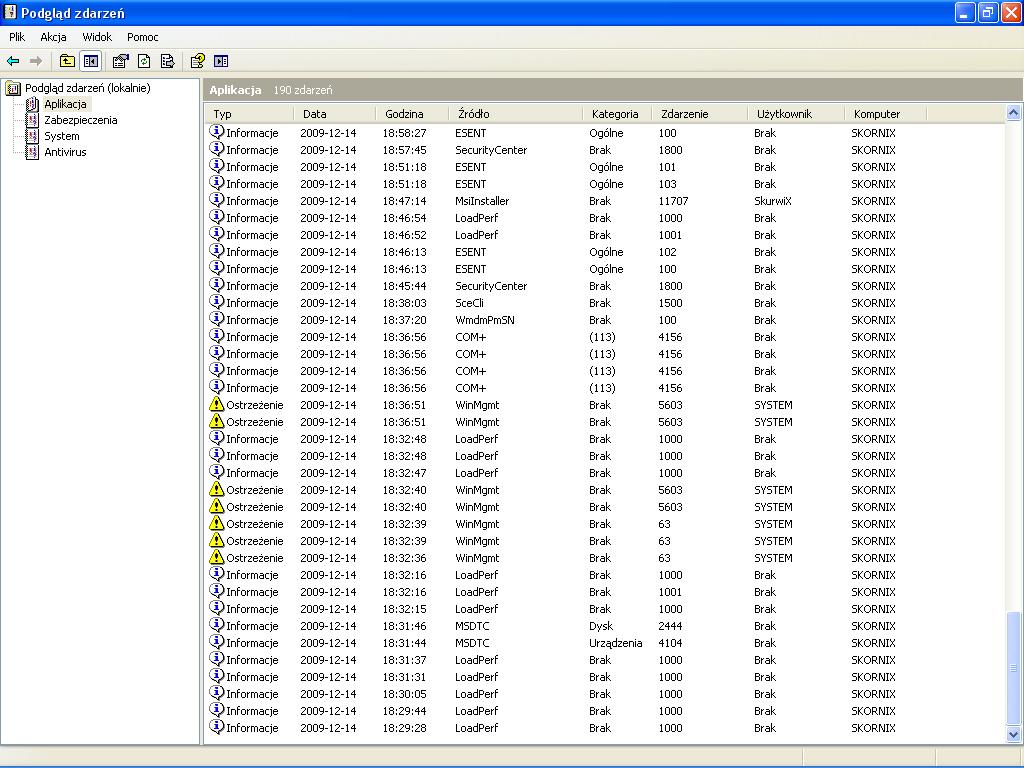This screenshot has width=1024, height=768.
Task: Open the Help toolbar icon
Action: point(198,61)
